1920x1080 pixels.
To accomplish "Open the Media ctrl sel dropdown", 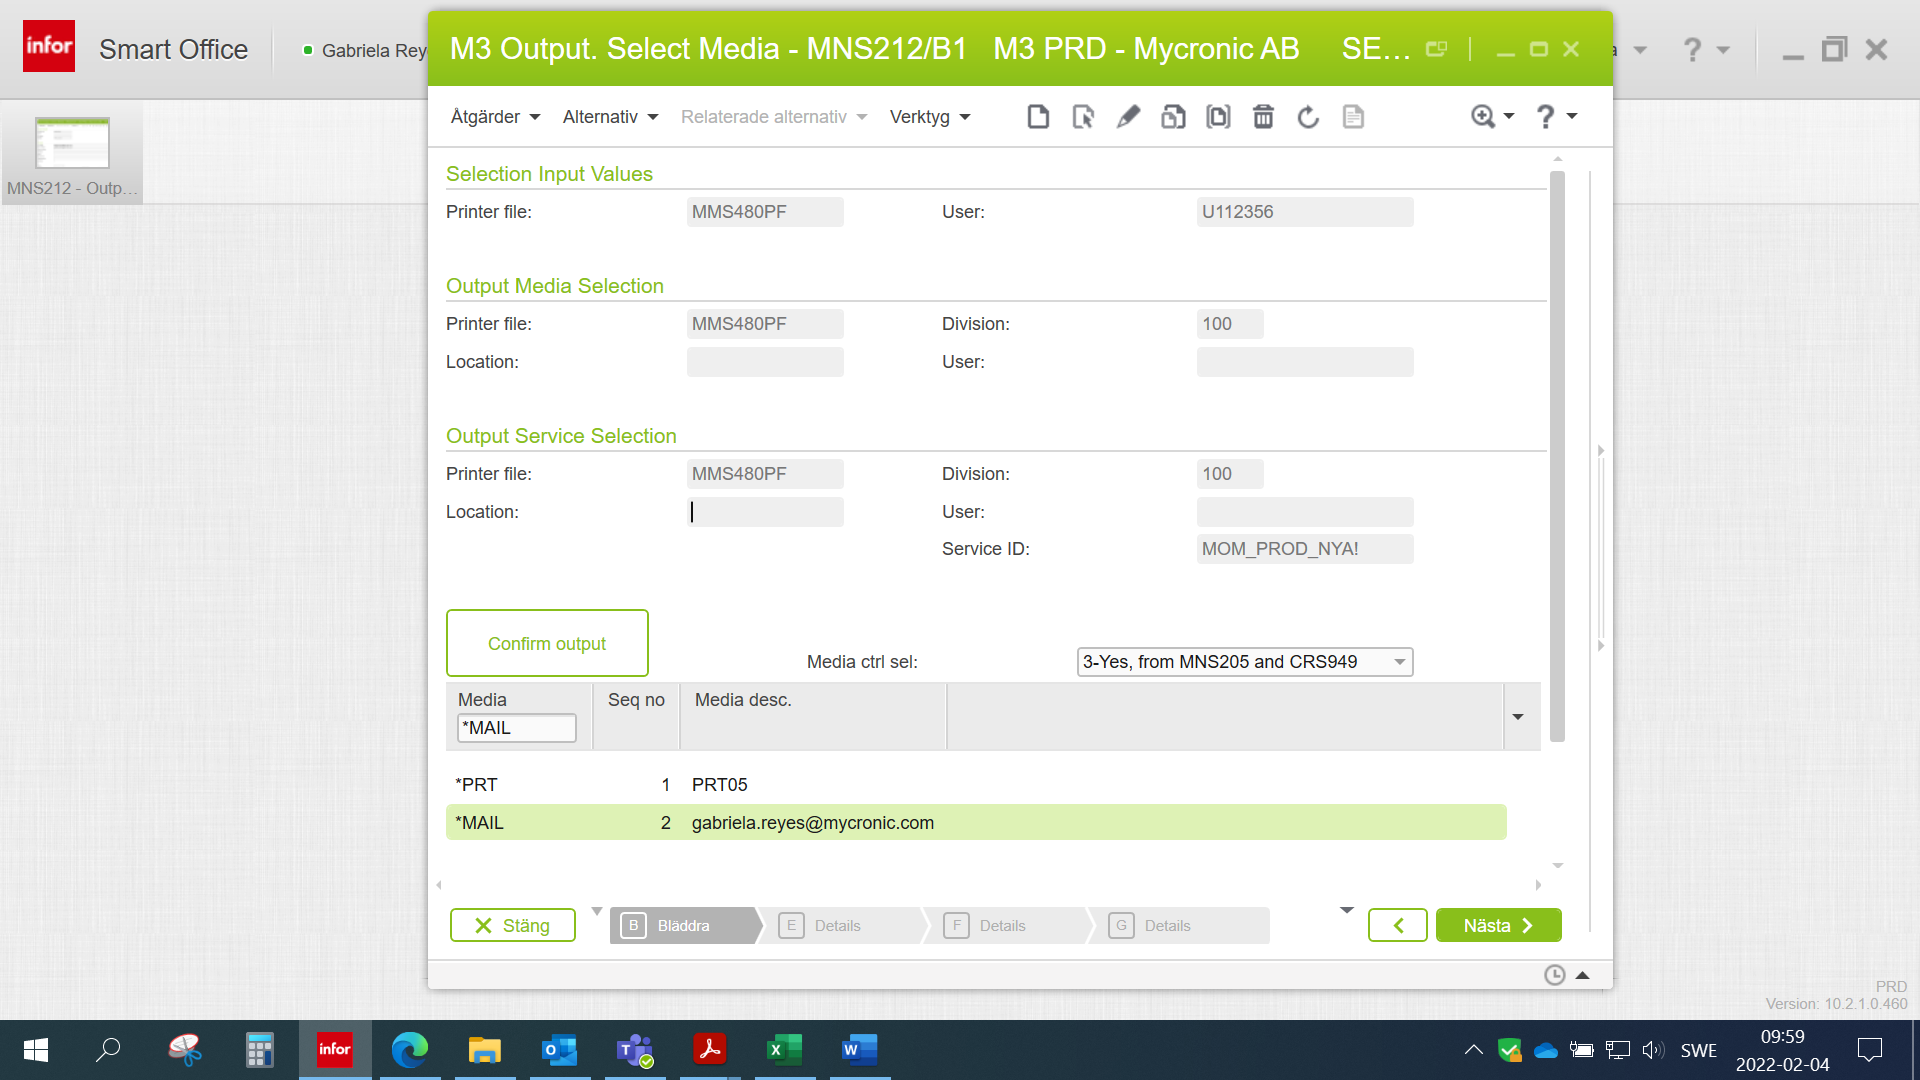I will pos(1244,662).
